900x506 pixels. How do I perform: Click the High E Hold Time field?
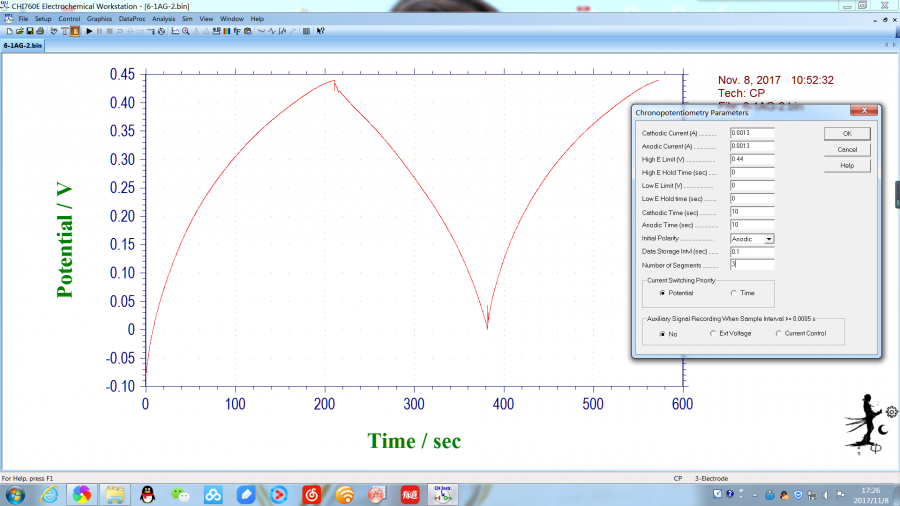click(x=752, y=173)
